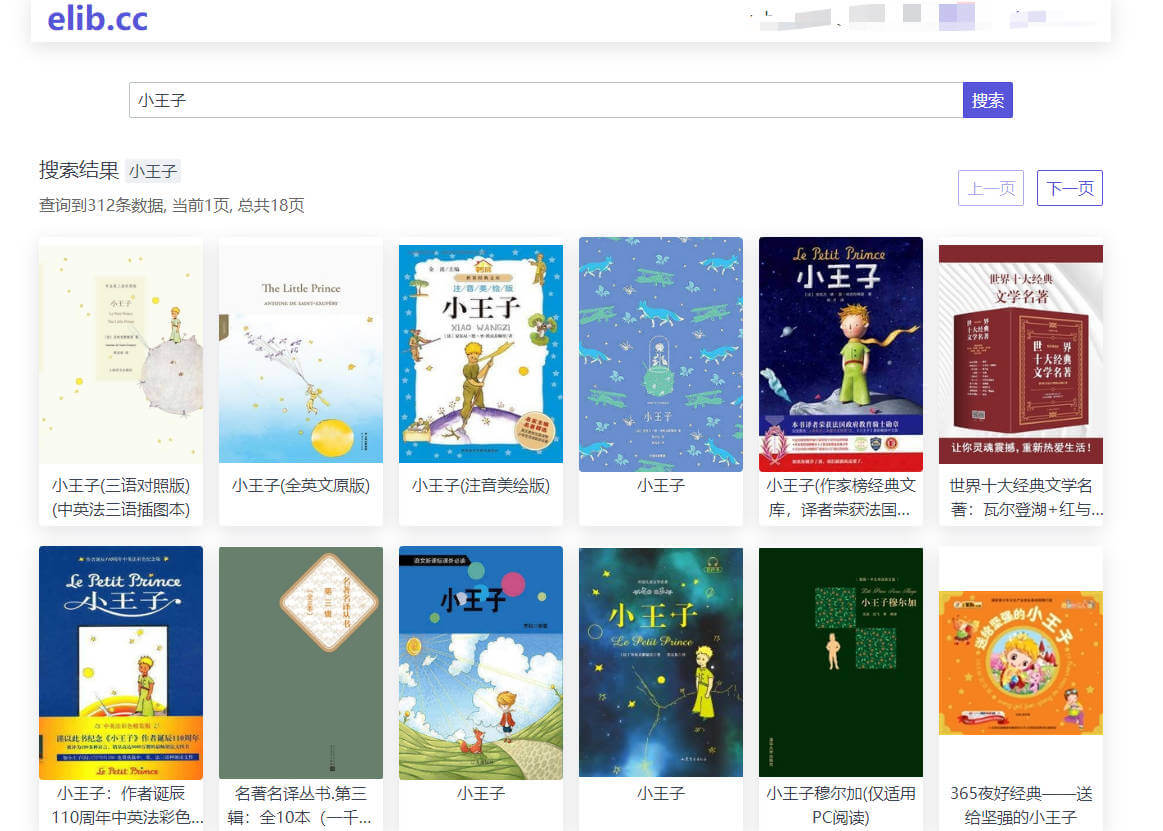
Task: Click the 小王子 title under the teal nebula cover
Action: (x=661, y=793)
